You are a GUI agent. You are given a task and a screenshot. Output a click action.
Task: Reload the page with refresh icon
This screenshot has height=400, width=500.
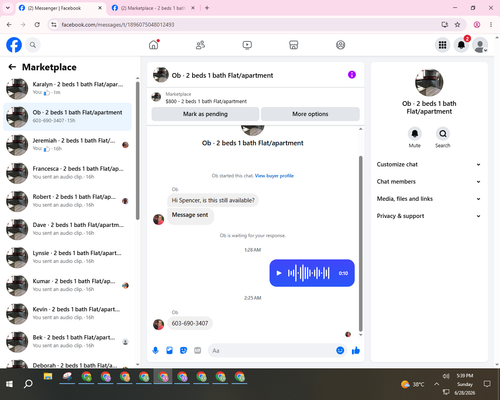37,25
